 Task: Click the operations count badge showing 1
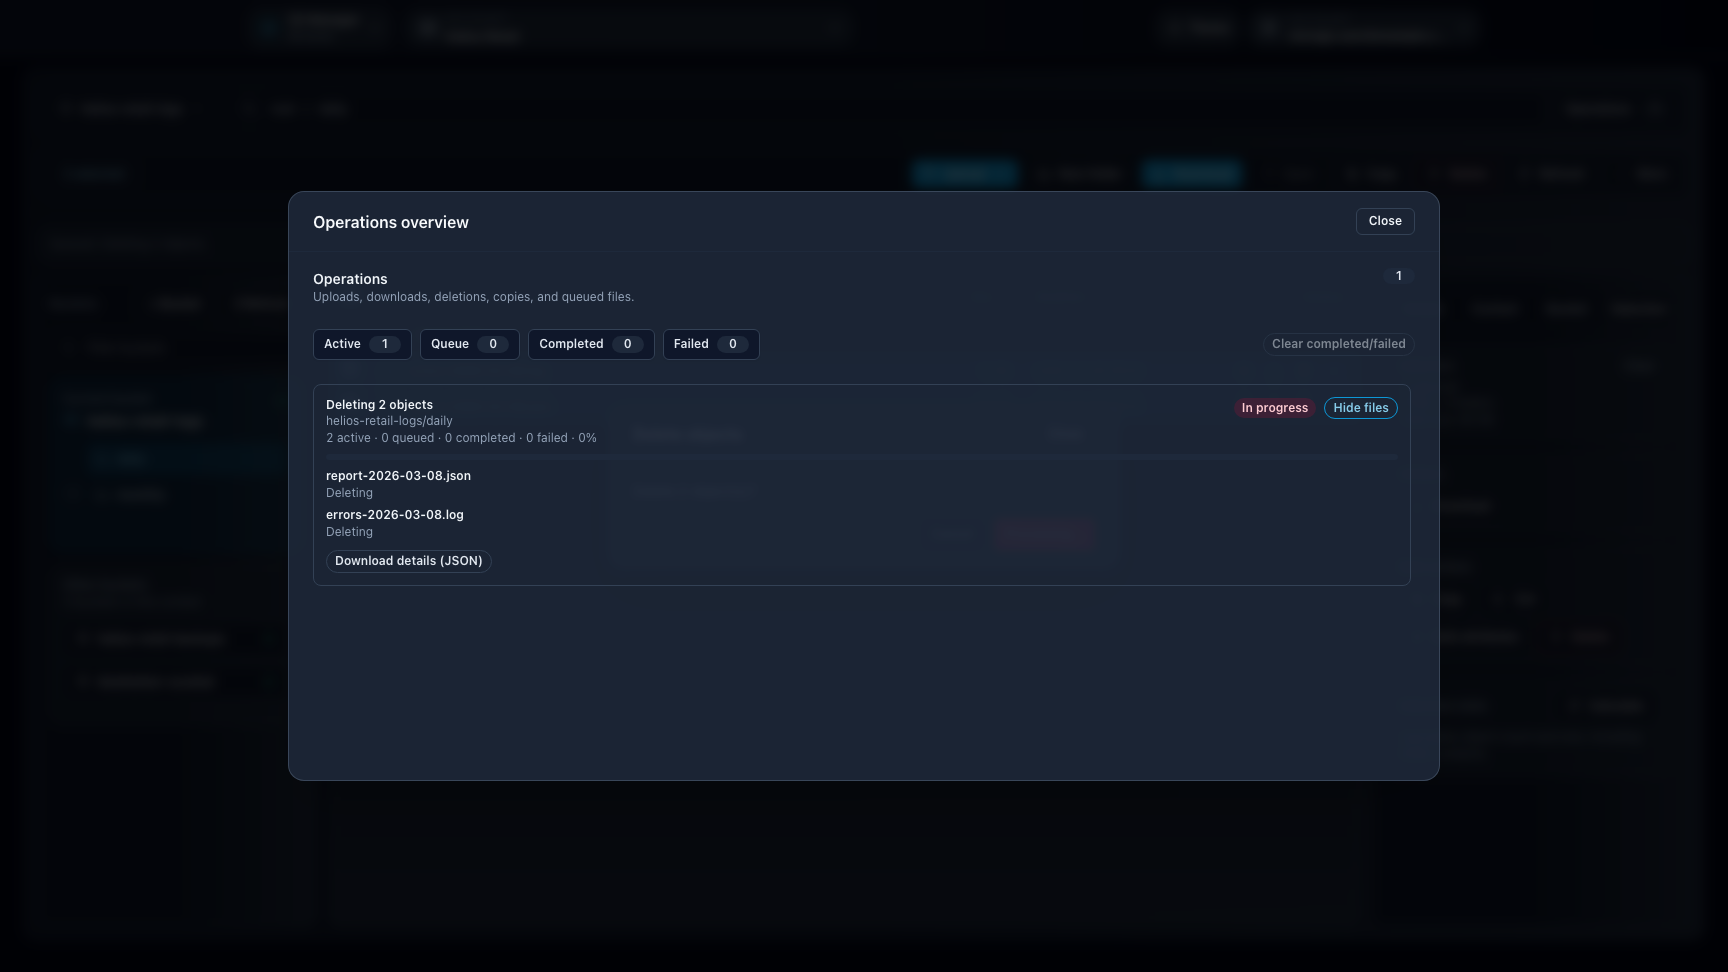click(x=1398, y=275)
